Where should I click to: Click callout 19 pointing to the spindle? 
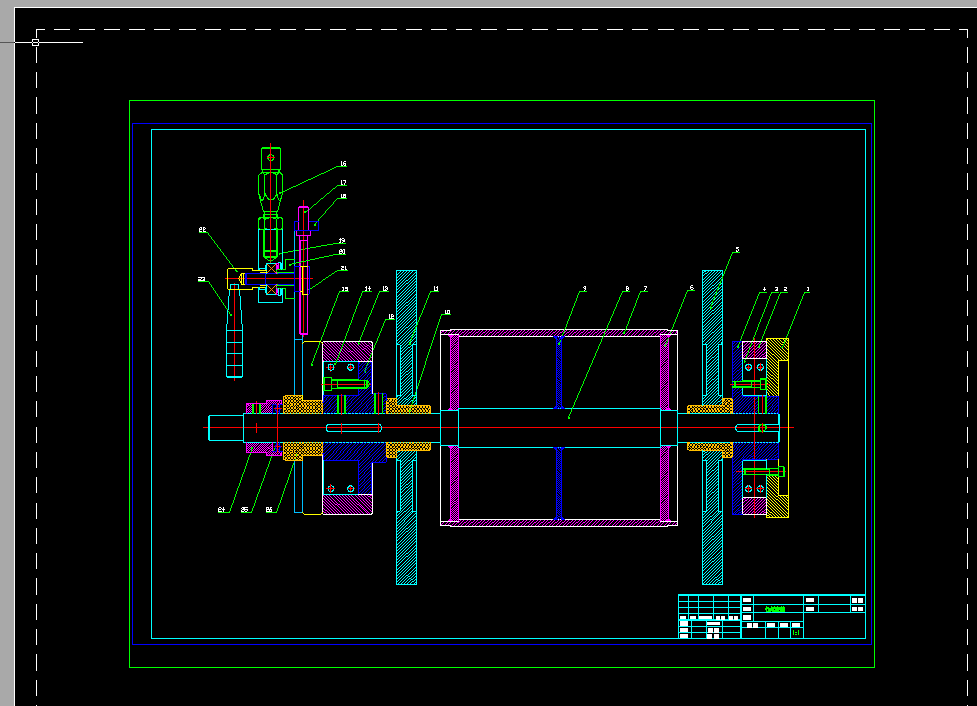pyautogui.click(x=341, y=240)
